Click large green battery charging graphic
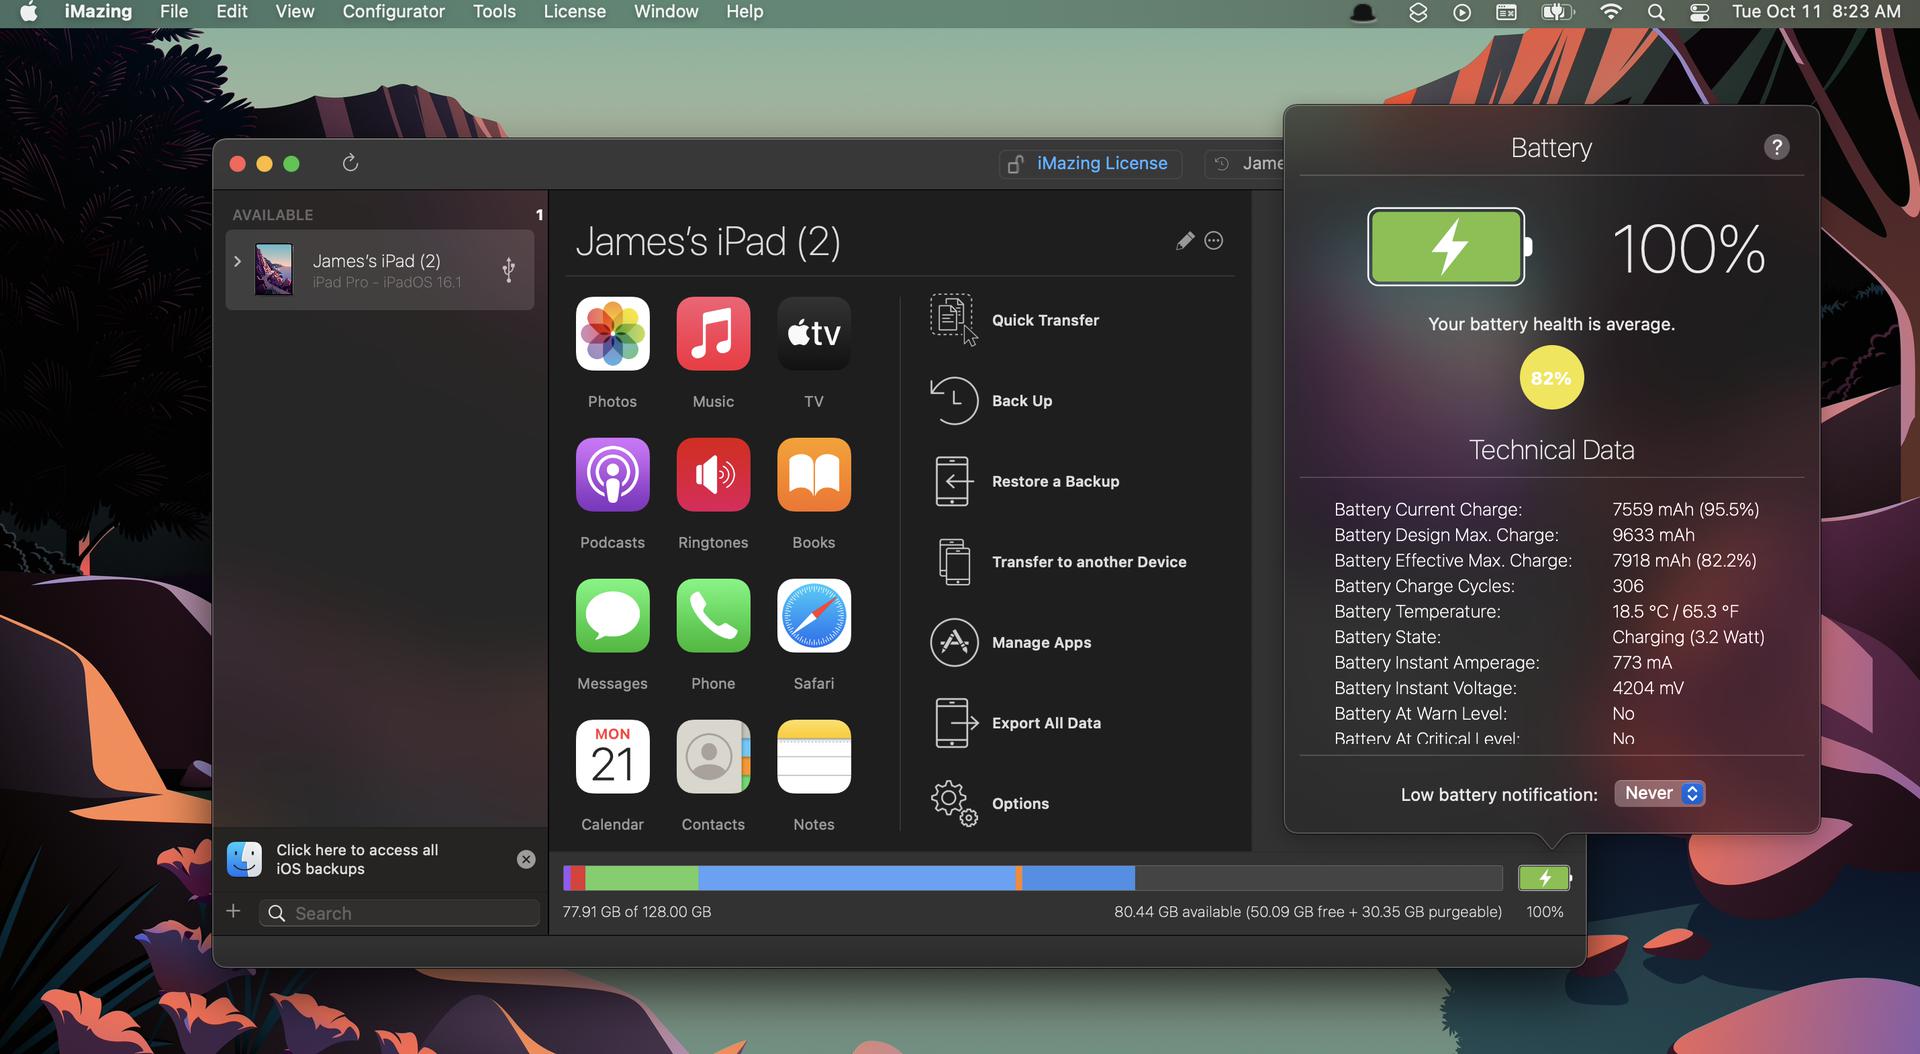The width and height of the screenshot is (1920, 1054). pos(1449,247)
